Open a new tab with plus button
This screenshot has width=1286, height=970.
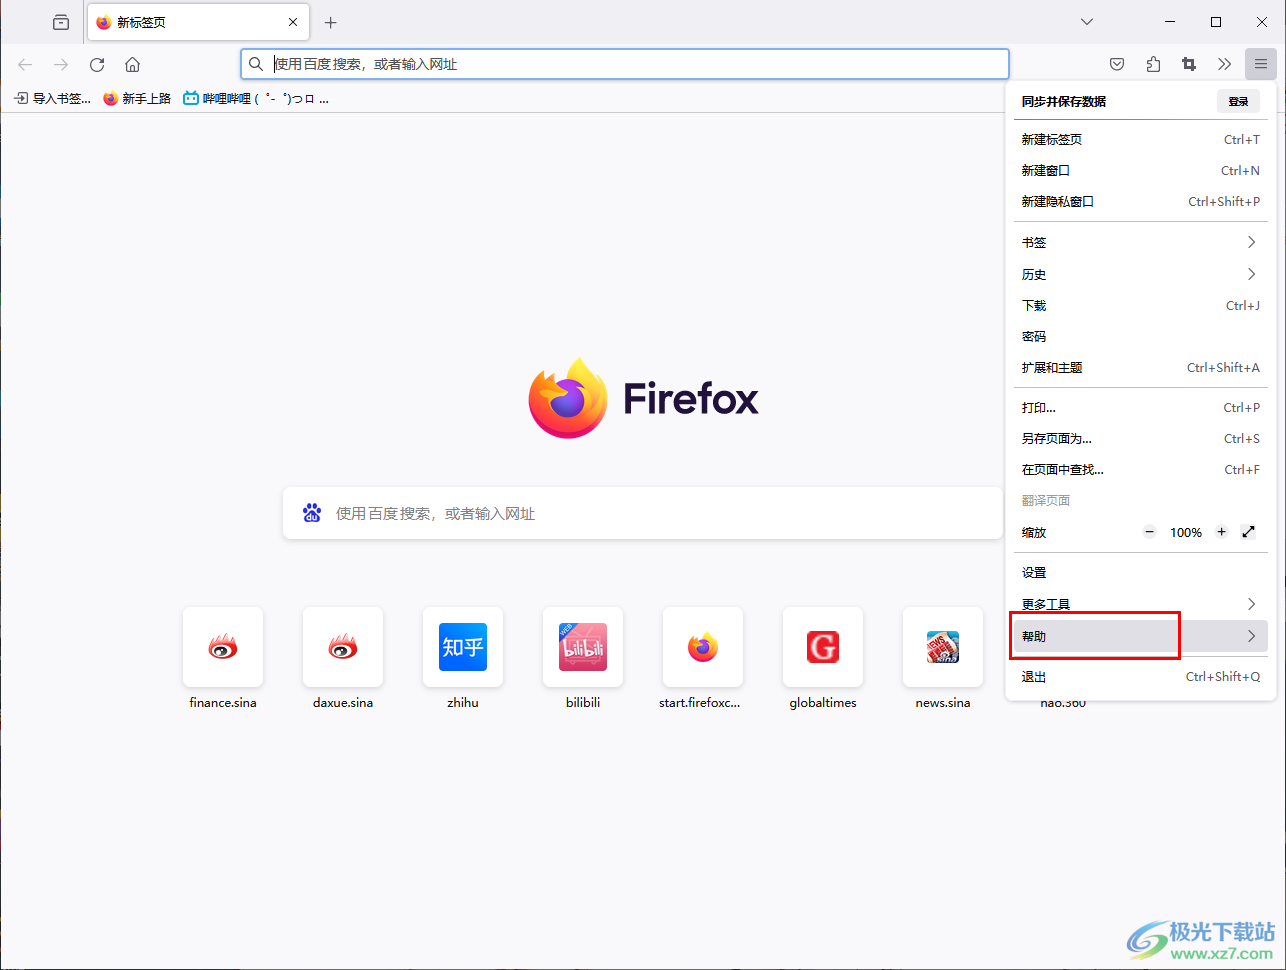[331, 22]
